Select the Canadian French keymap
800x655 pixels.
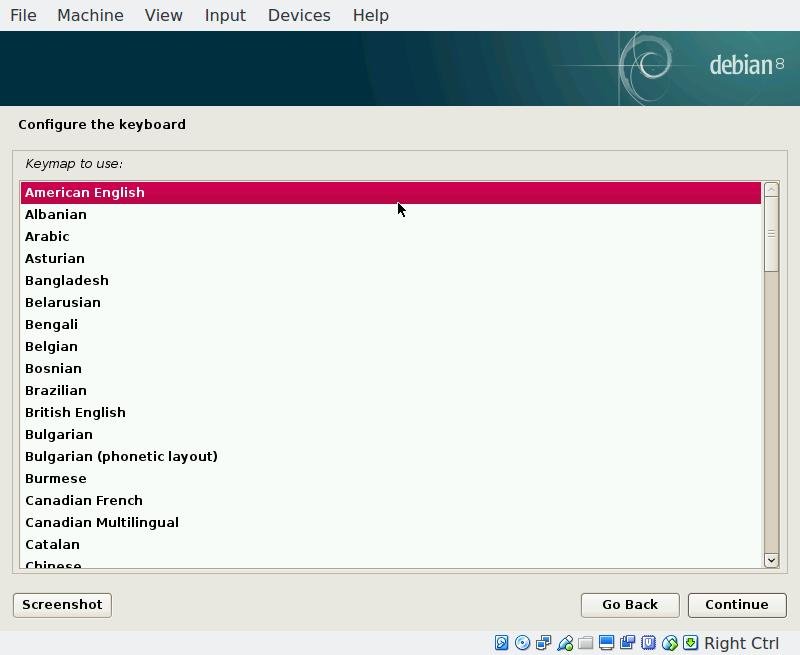(x=391, y=500)
